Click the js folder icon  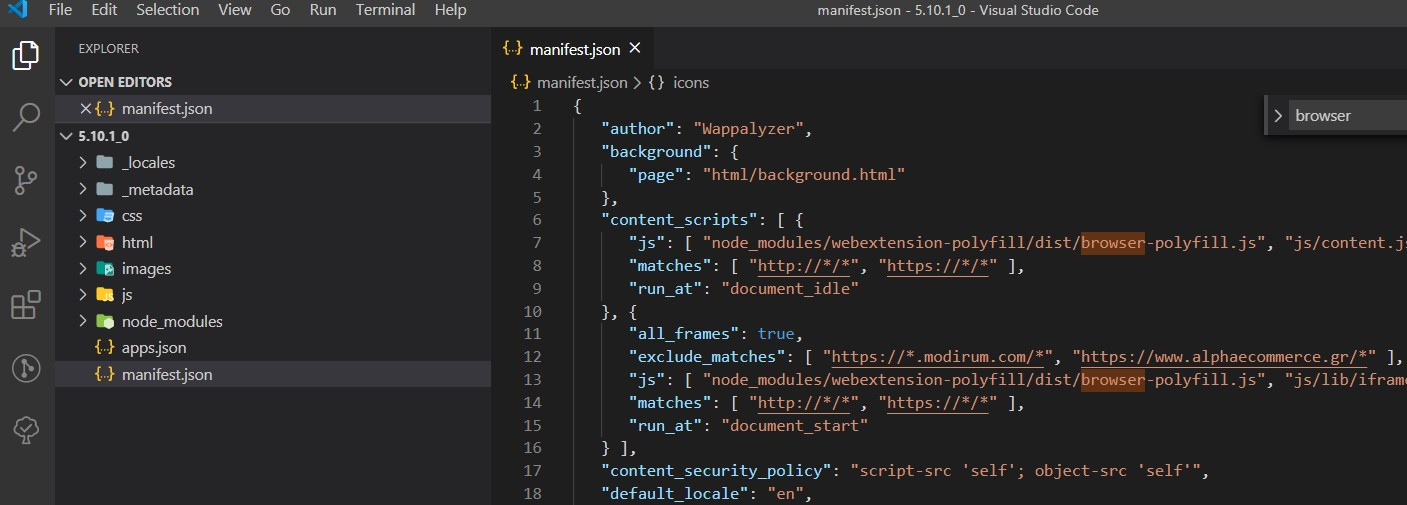pyautogui.click(x=105, y=295)
